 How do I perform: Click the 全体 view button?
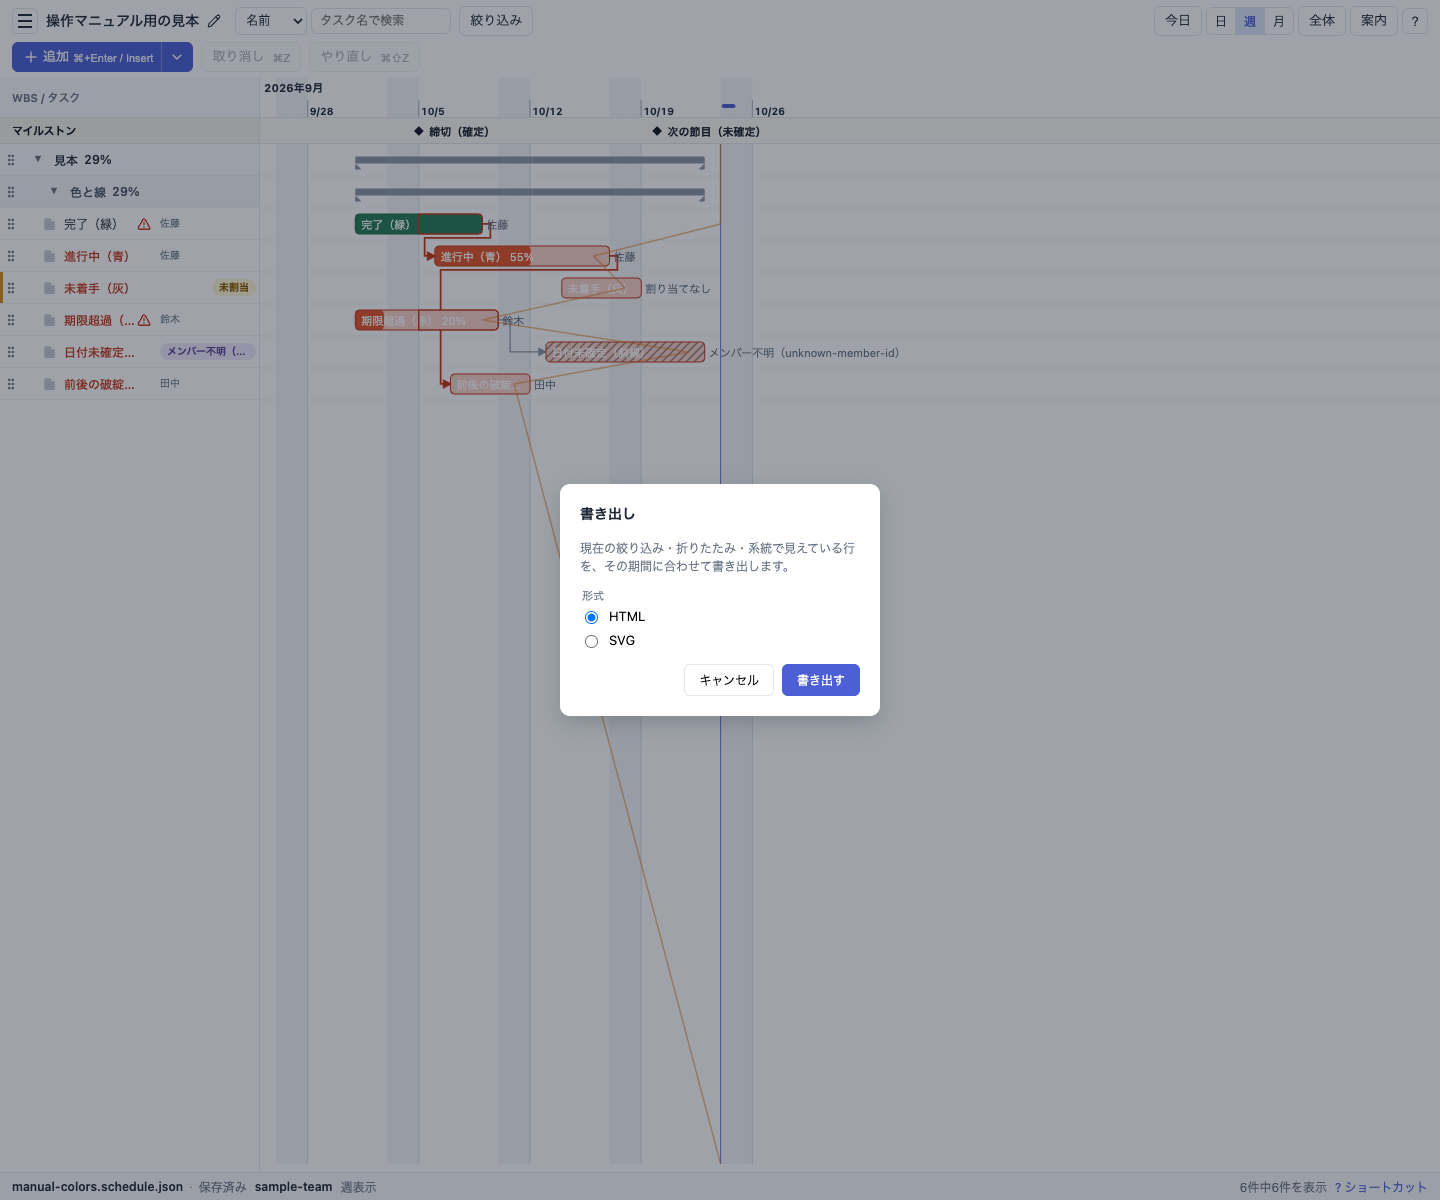[1322, 21]
